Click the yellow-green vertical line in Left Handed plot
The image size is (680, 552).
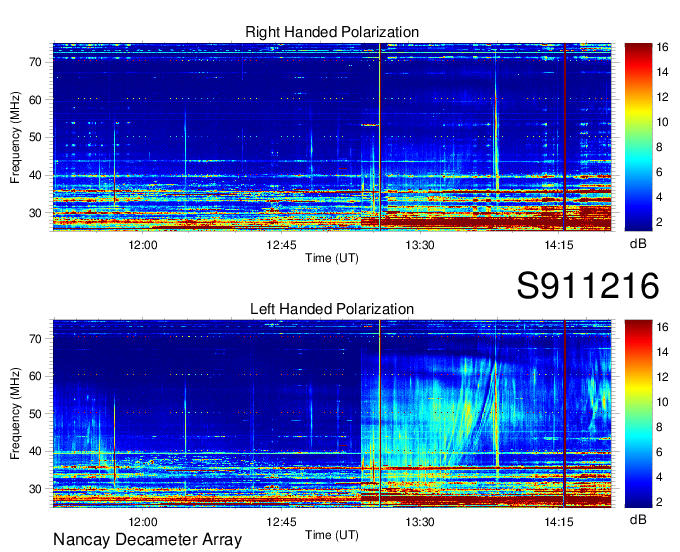(379, 413)
